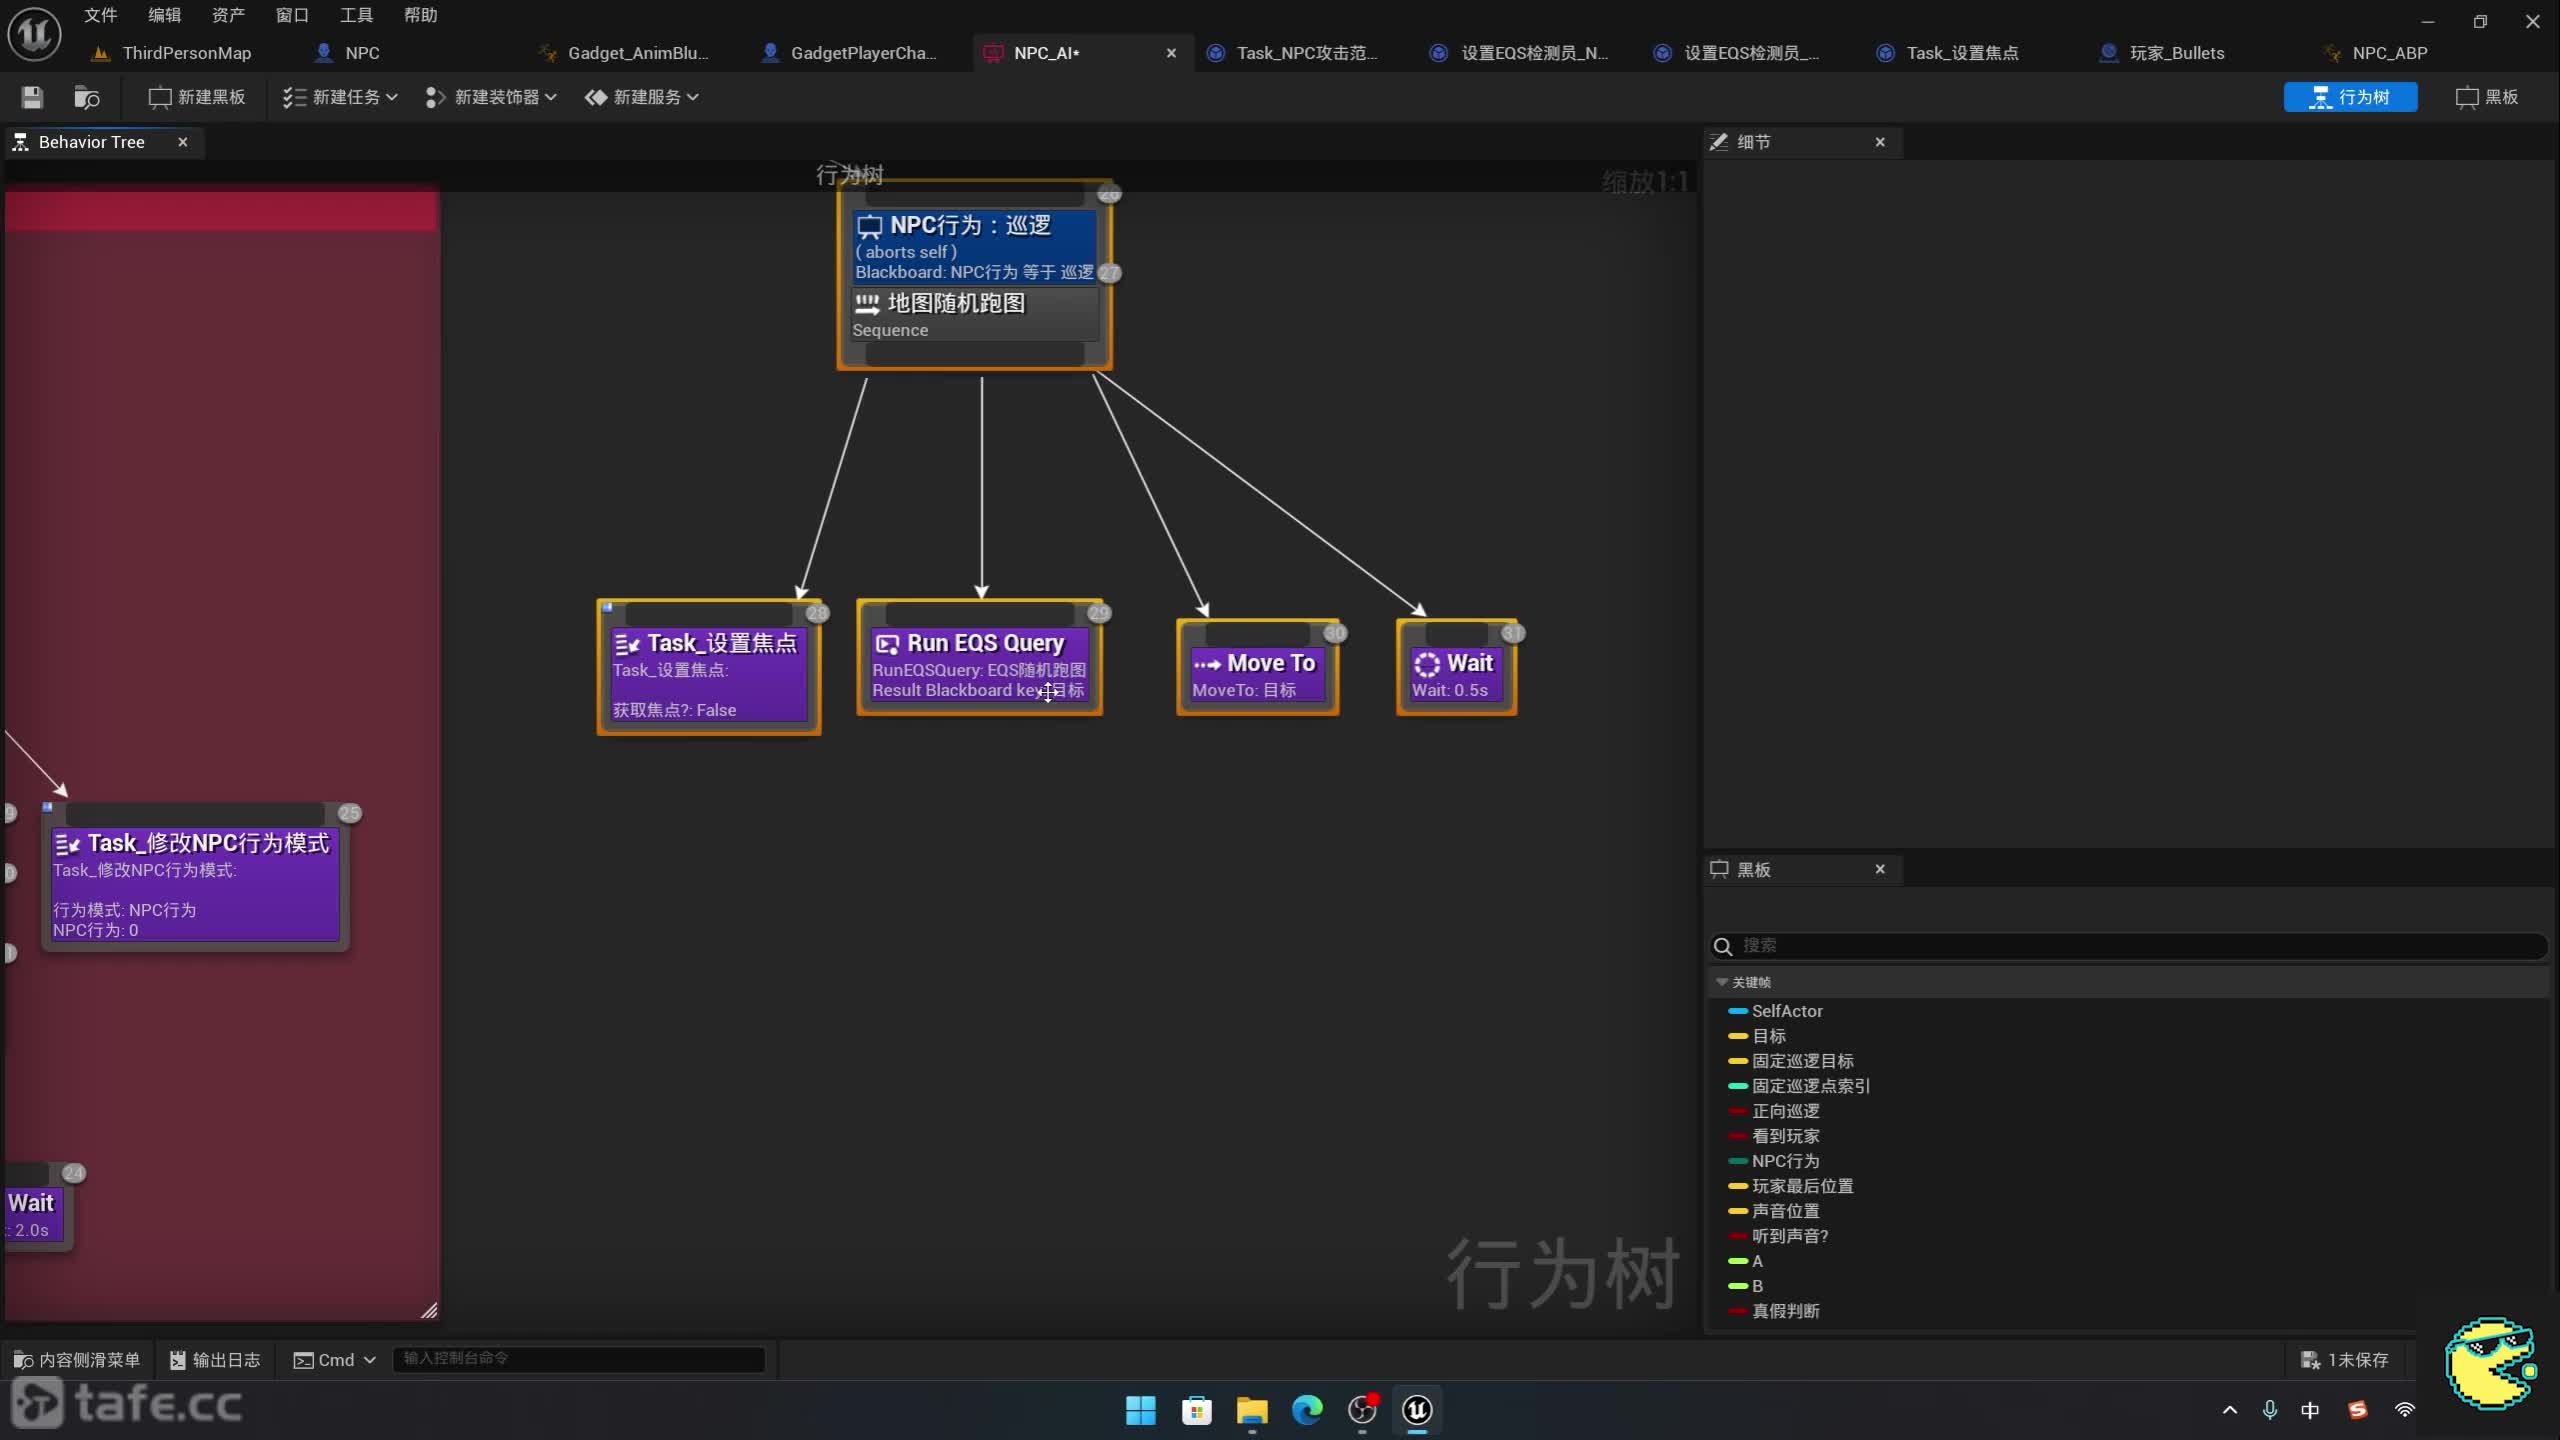Close the 细节 panel tab

1880,142
